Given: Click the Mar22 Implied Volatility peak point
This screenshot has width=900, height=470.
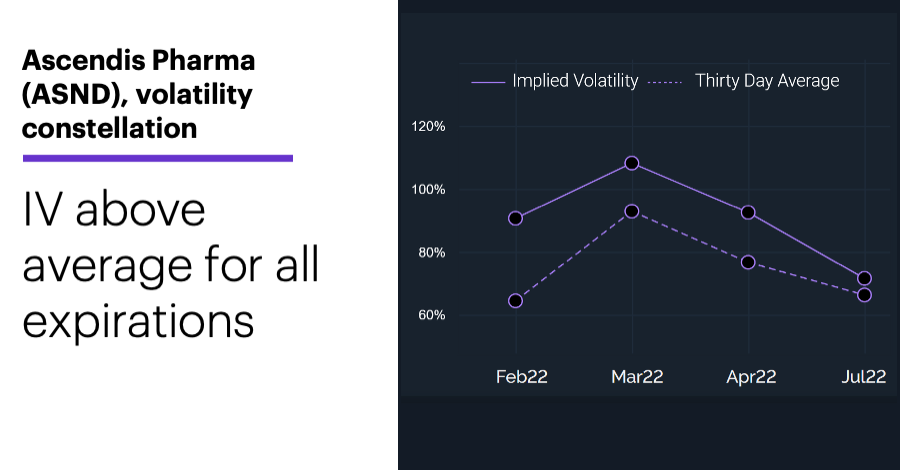Looking at the screenshot, I should (632, 163).
